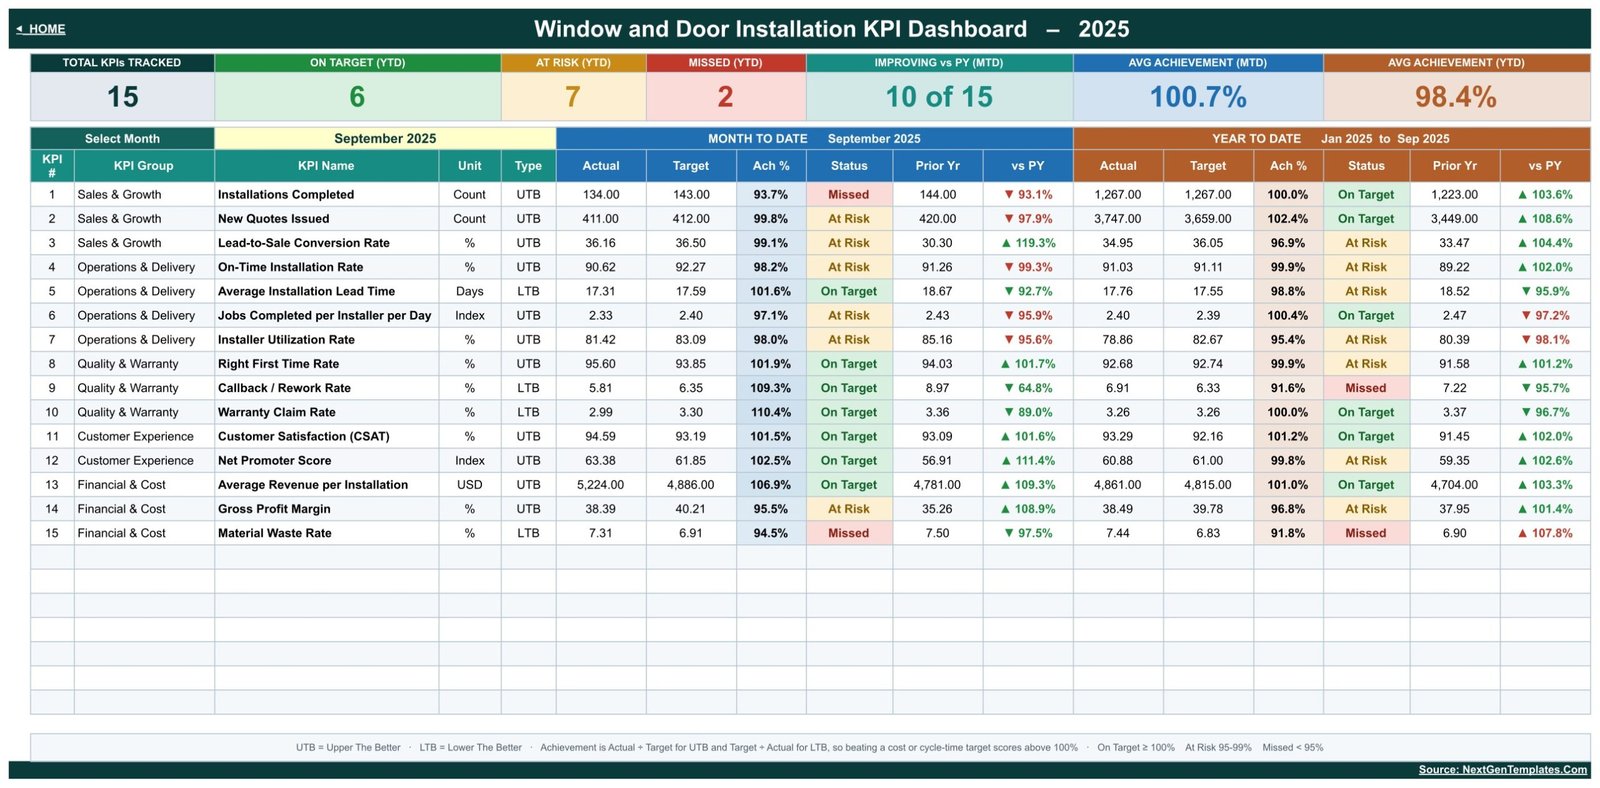Click 'YEAR TO DATE Jan 2025 to Sep 2025' header
The image size is (1600, 788).
click(x=1331, y=139)
